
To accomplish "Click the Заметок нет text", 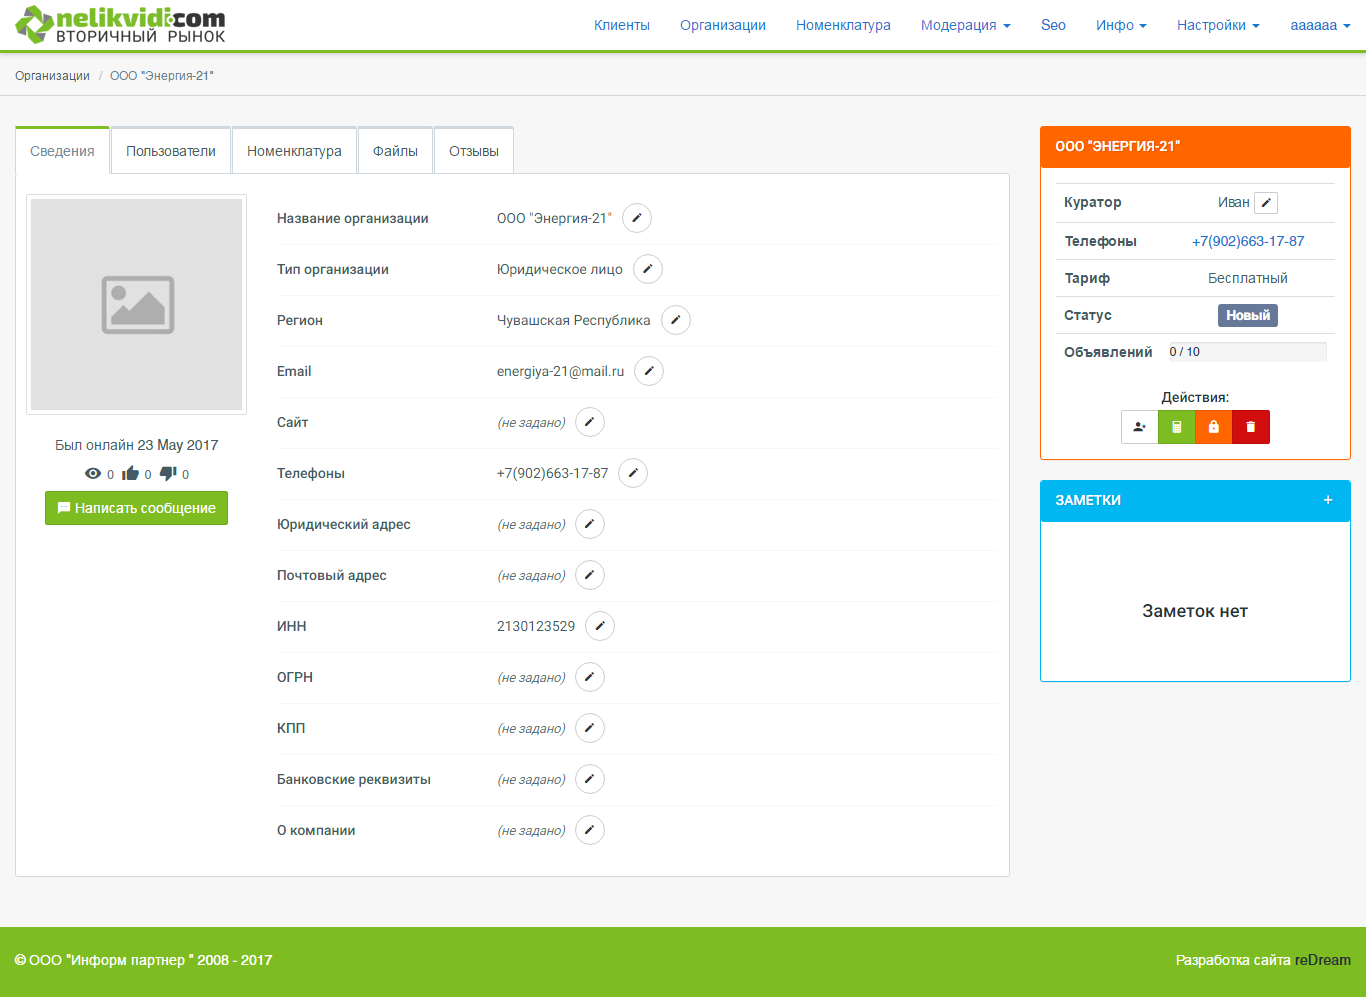I will [1195, 611].
